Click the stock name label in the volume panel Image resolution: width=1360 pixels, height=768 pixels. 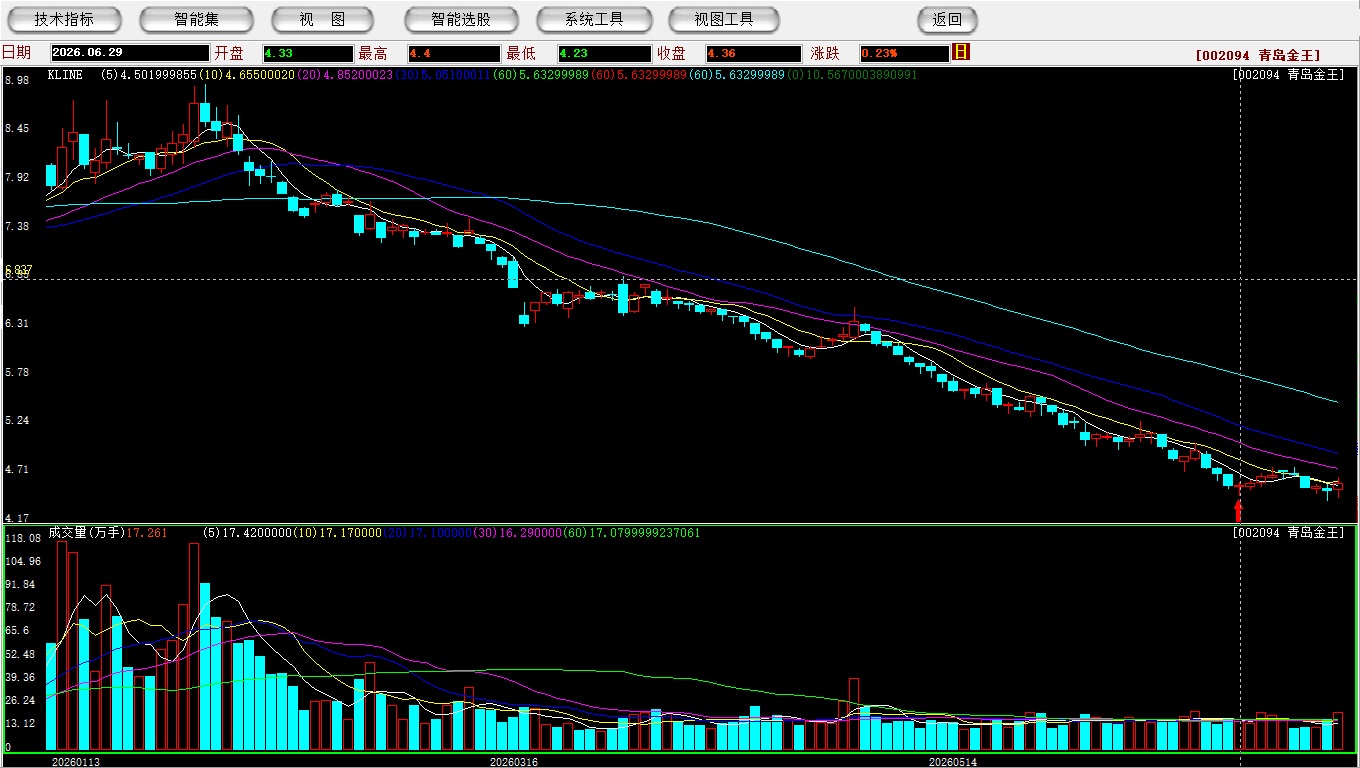(1290, 533)
